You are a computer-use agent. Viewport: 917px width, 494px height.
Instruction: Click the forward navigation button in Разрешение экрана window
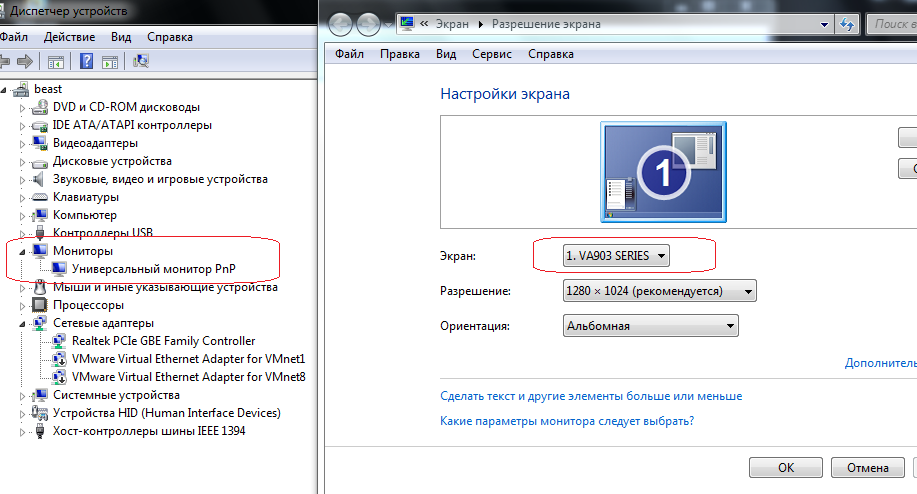368,25
